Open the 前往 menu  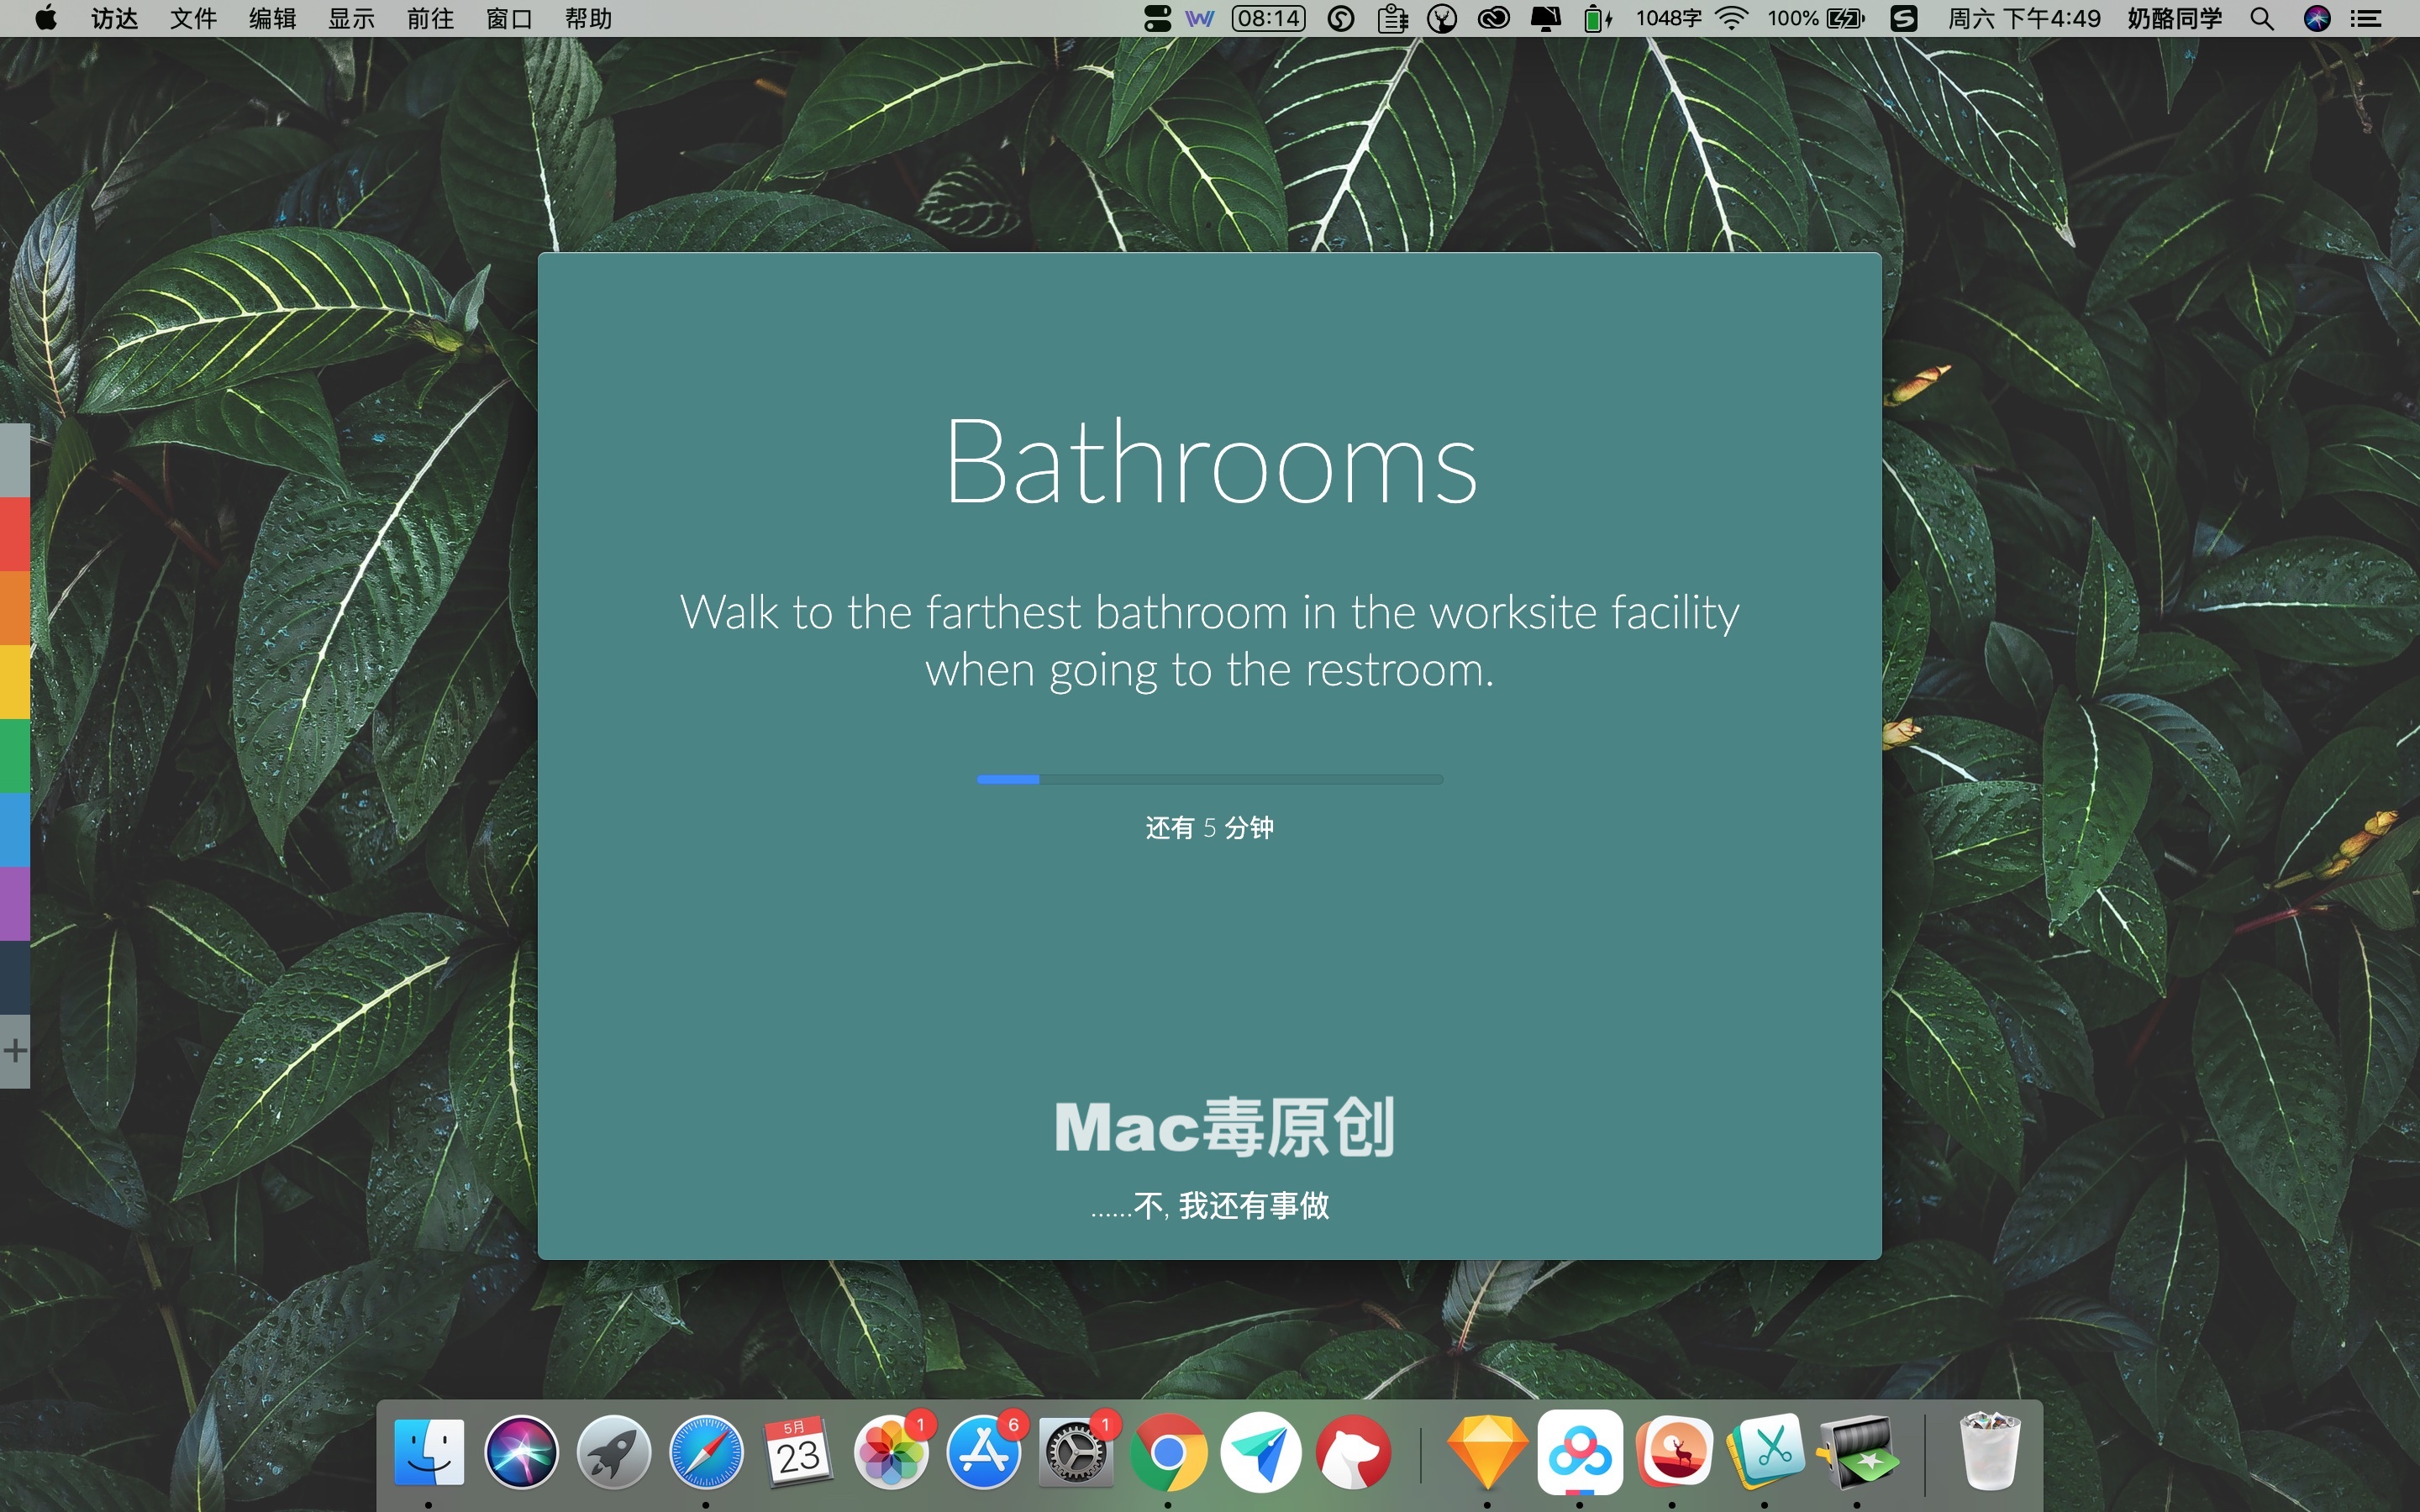[430, 18]
